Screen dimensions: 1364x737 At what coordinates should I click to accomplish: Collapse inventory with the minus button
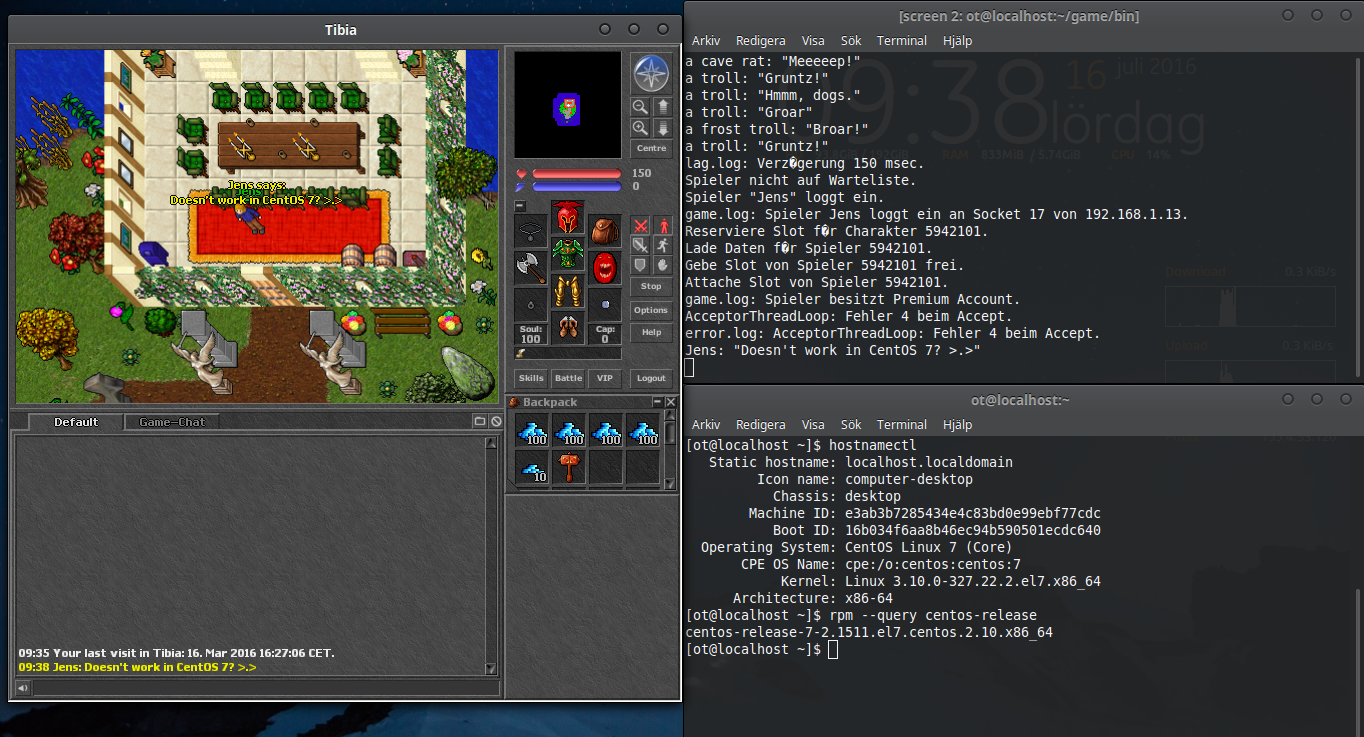(520, 206)
